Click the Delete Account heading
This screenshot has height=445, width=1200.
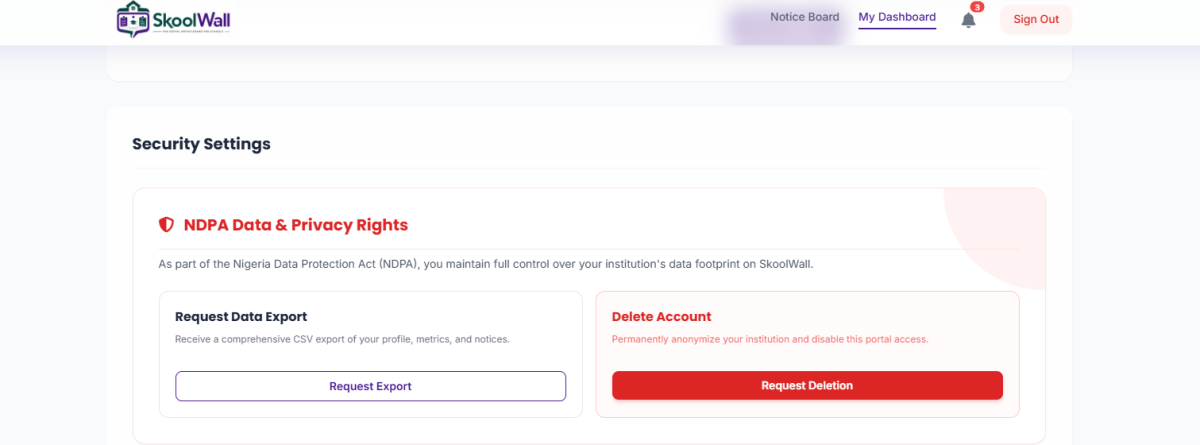click(661, 317)
